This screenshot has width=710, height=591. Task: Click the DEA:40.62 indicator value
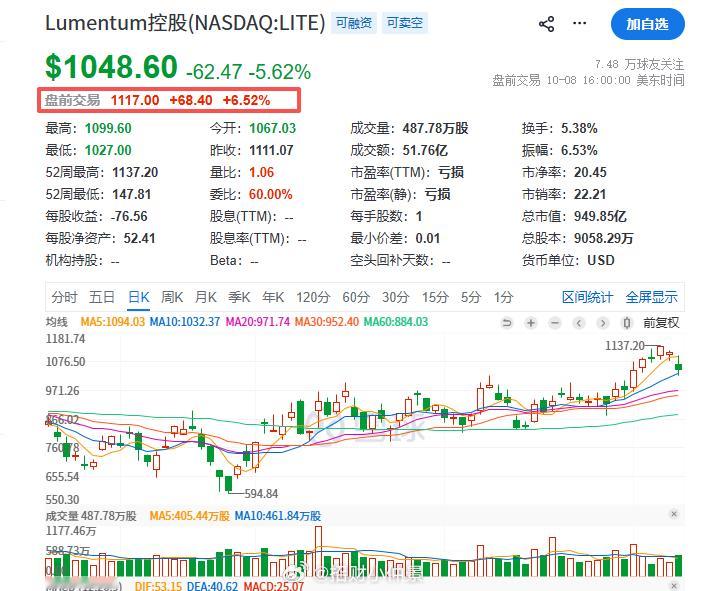tap(212, 586)
